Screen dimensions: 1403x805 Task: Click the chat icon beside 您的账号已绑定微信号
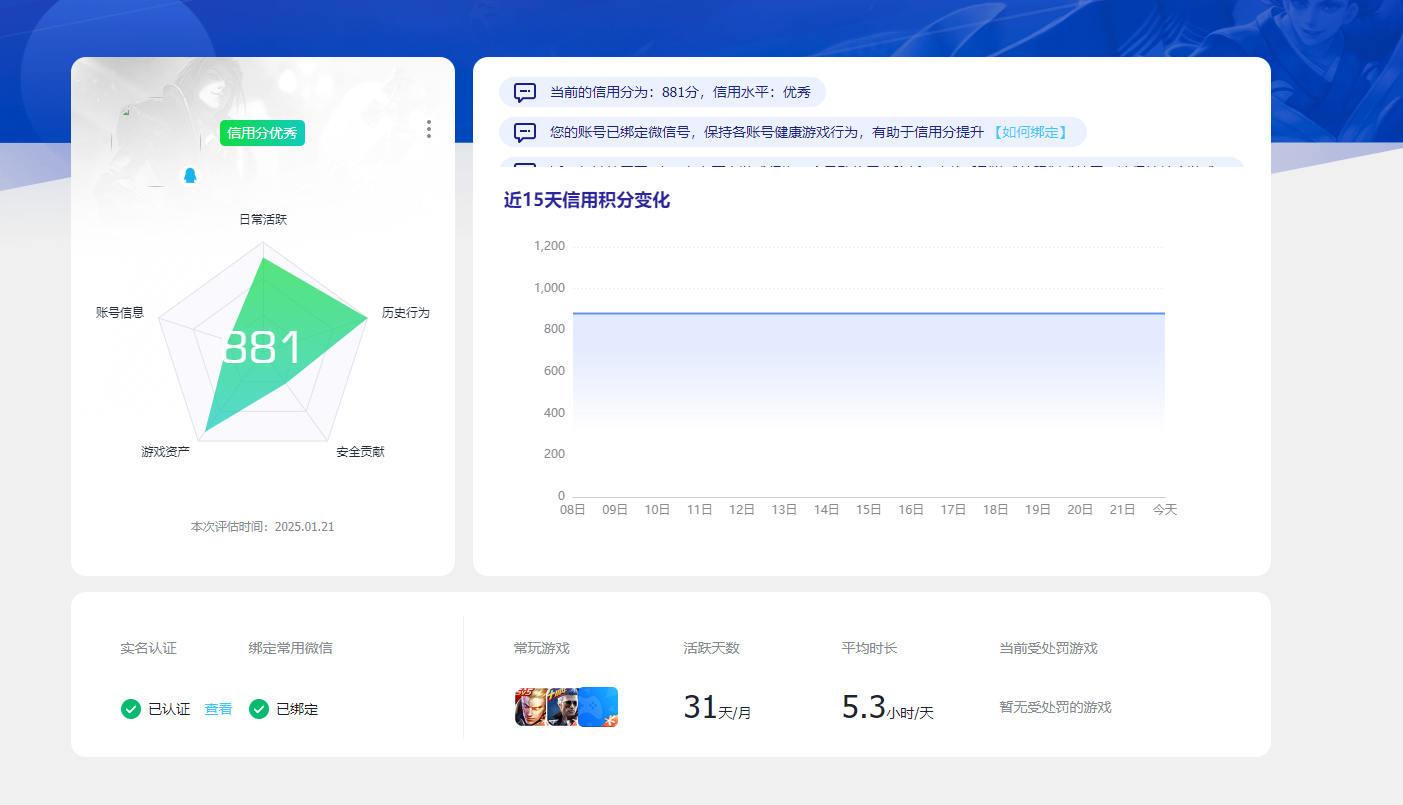[525, 132]
